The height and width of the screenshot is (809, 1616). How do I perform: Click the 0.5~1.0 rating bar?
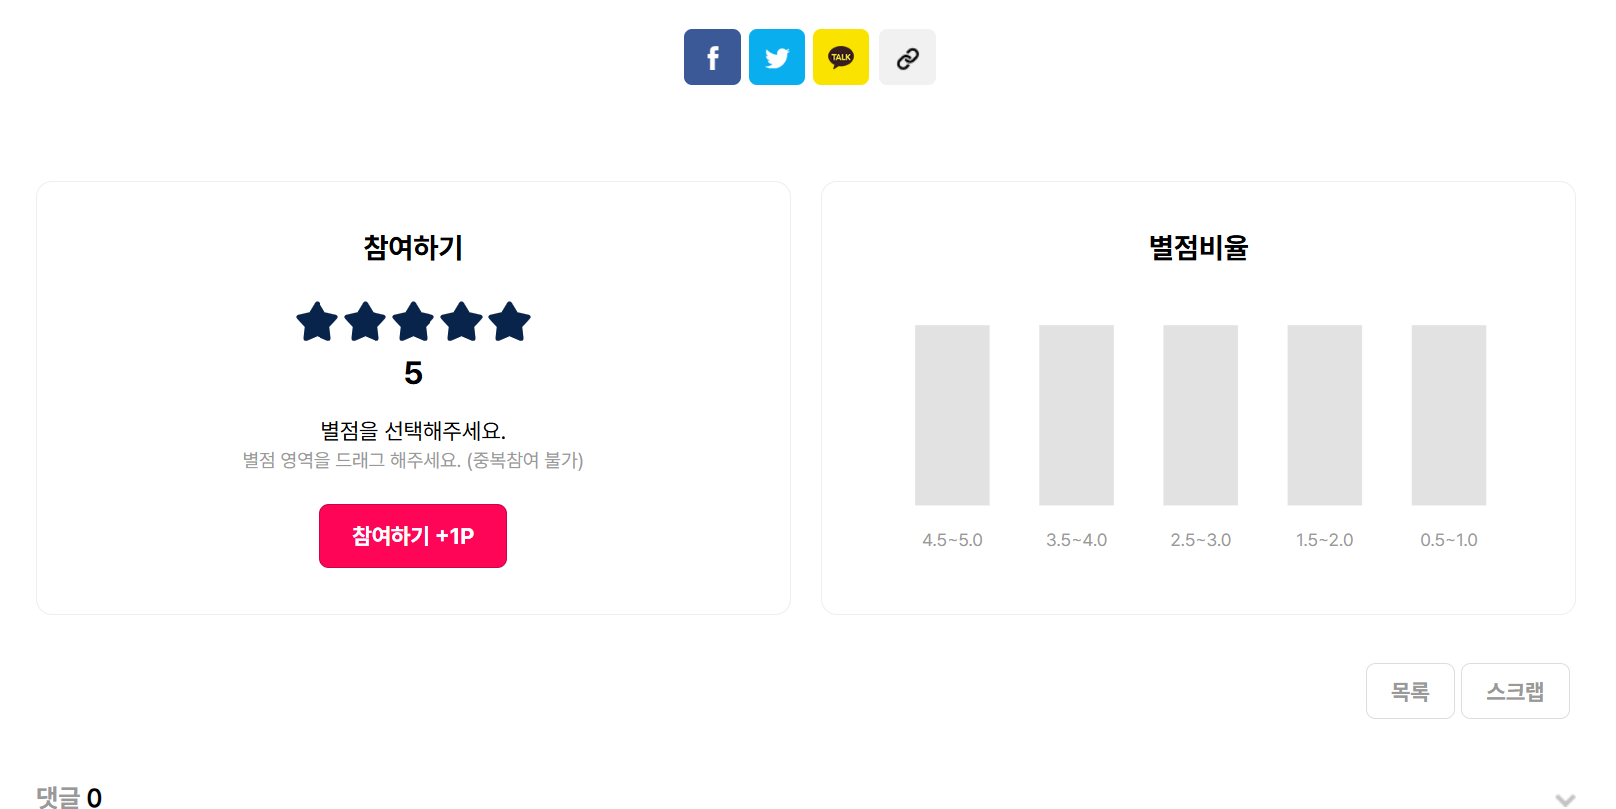coord(1449,415)
